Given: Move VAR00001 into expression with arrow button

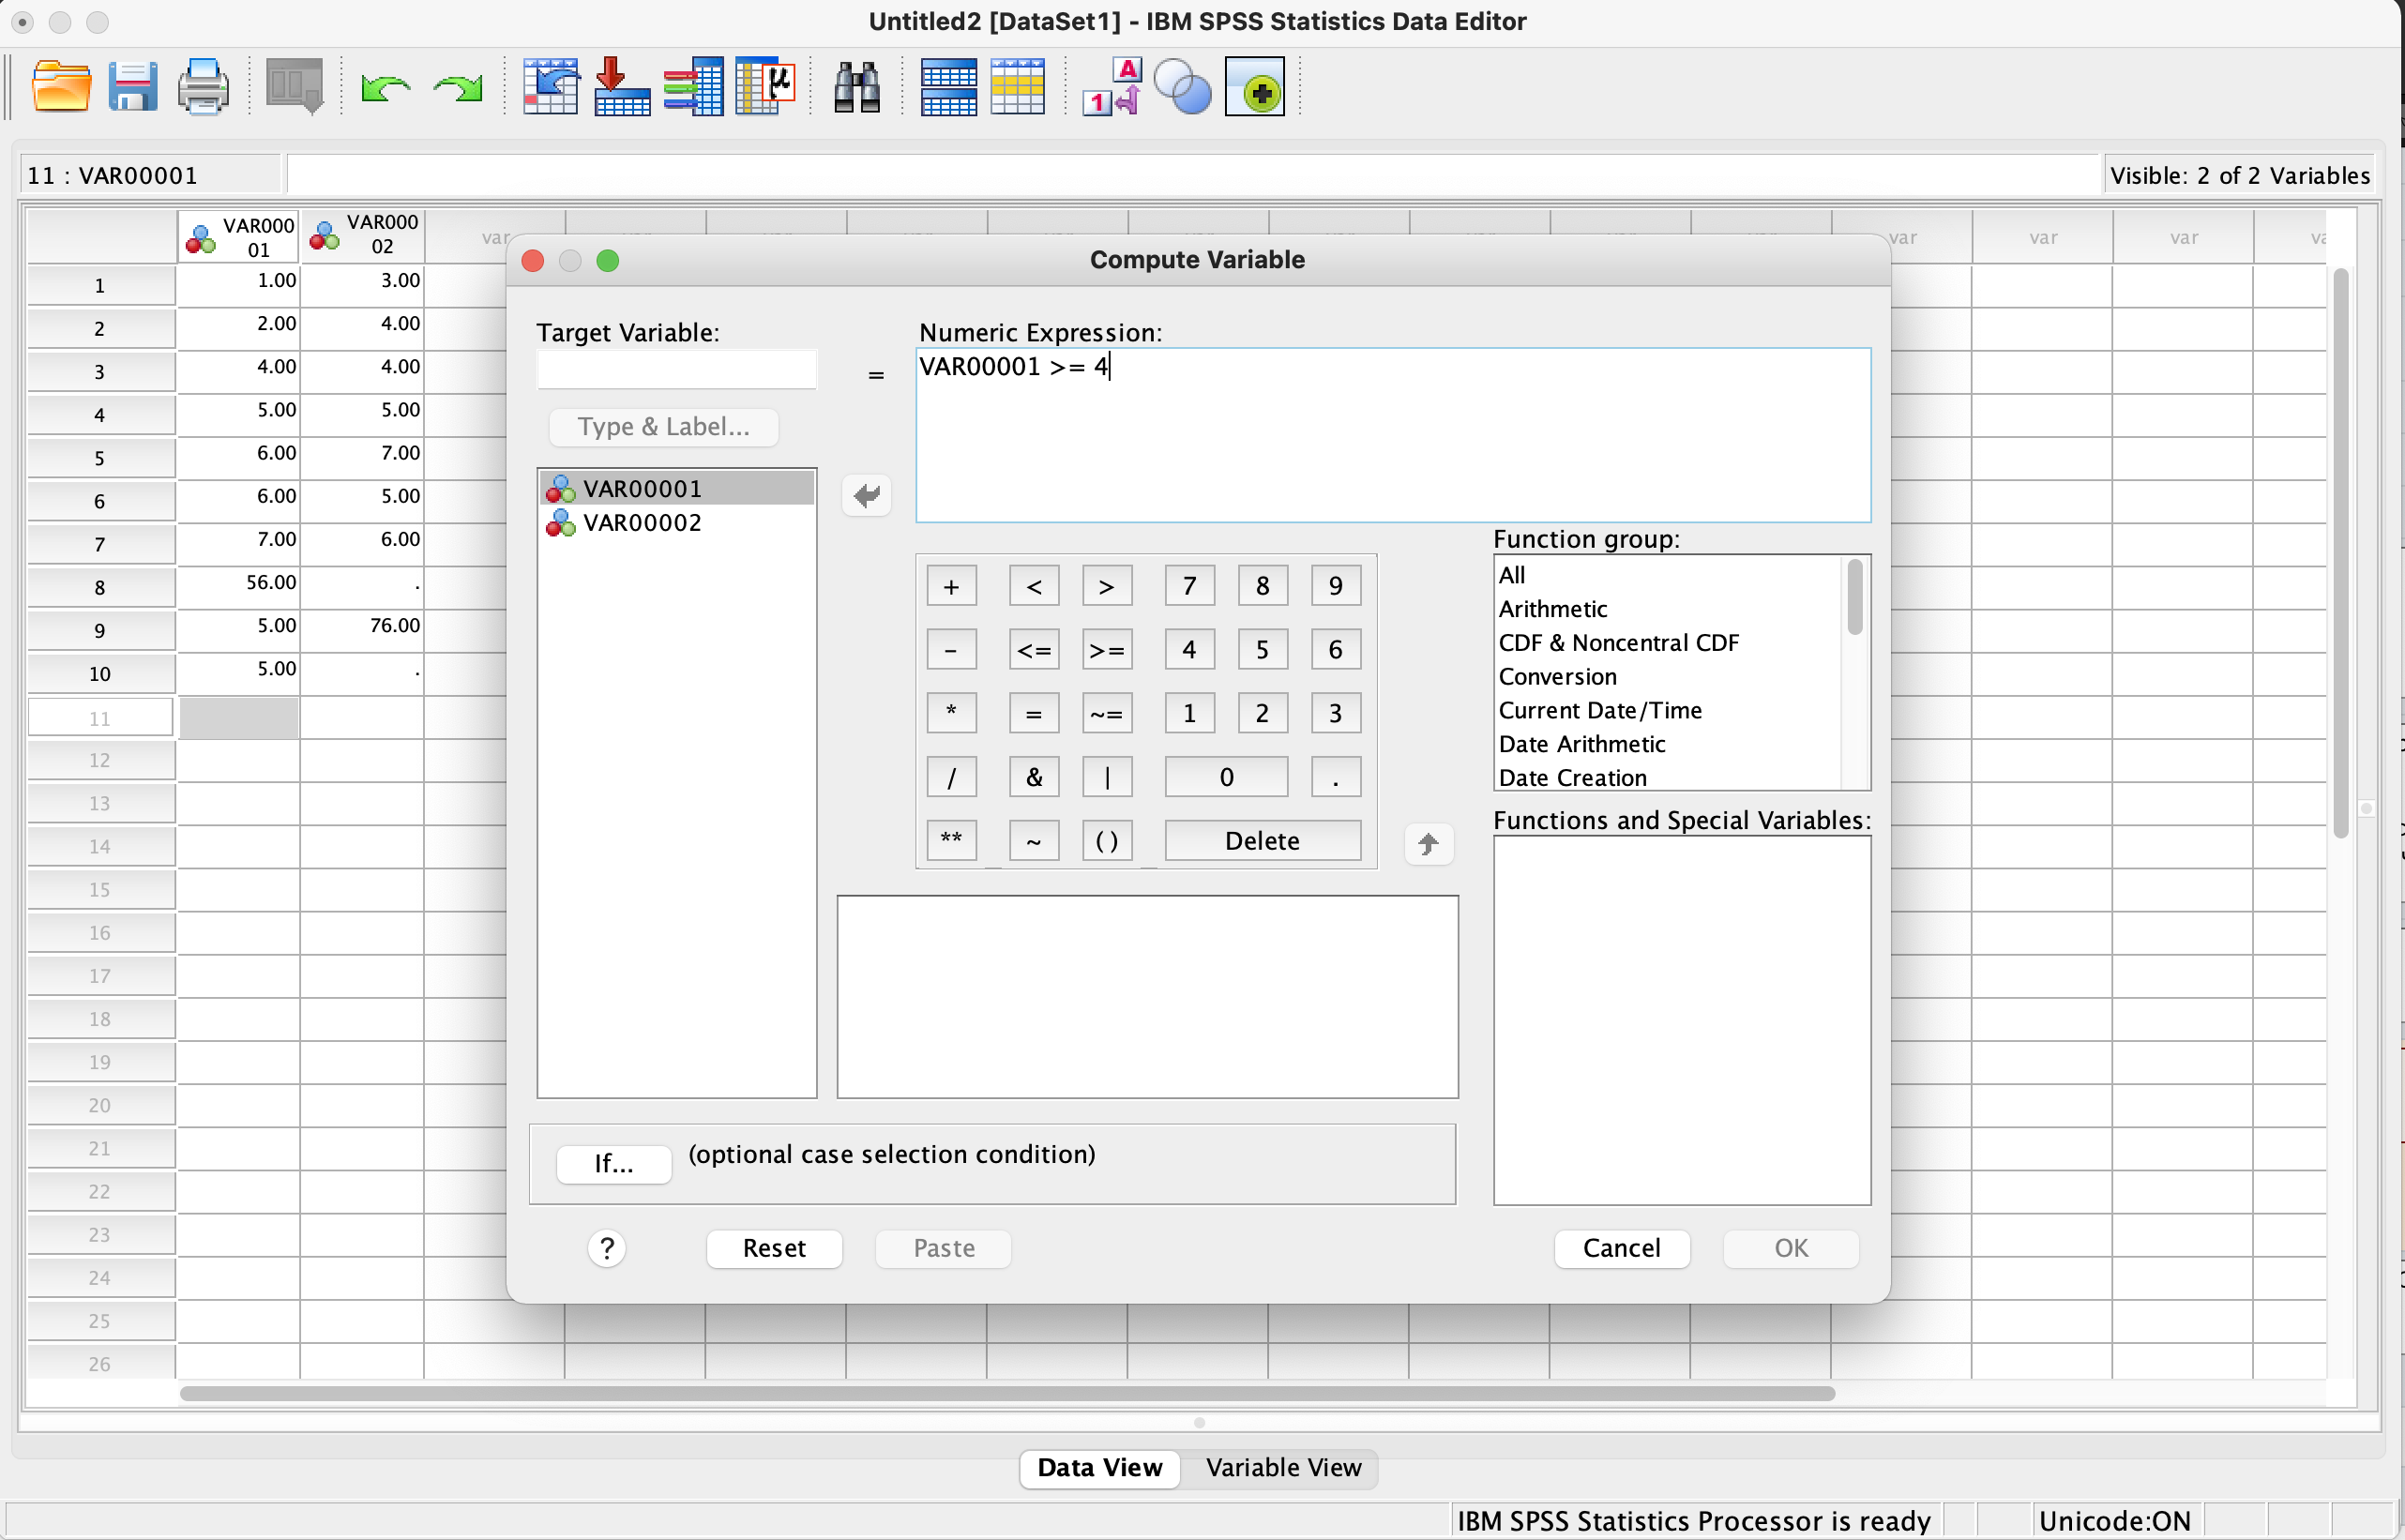Looking at the screenshot, I should point(866,495).
